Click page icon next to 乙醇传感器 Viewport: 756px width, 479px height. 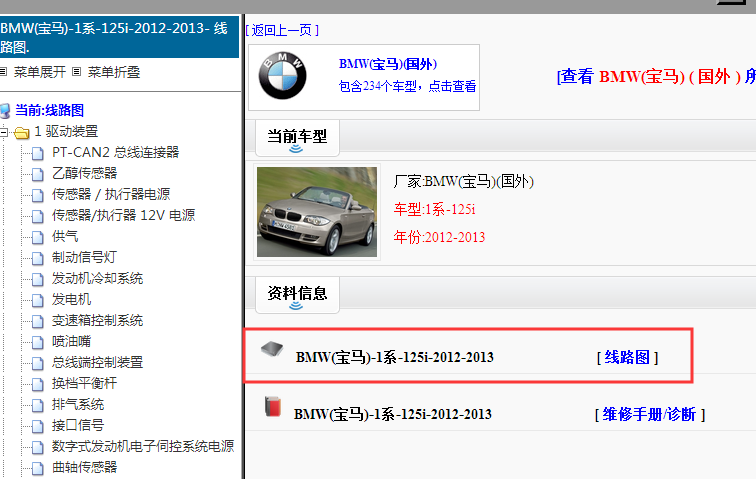tap(38, 174)
